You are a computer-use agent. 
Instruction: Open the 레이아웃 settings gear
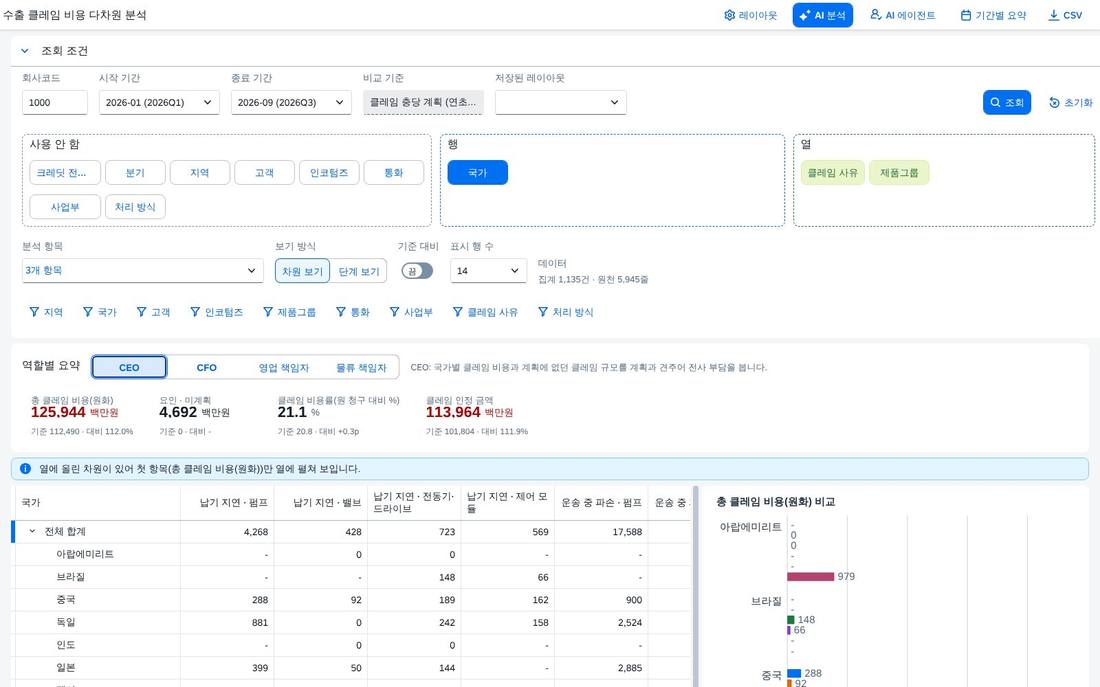coord(750,15)
